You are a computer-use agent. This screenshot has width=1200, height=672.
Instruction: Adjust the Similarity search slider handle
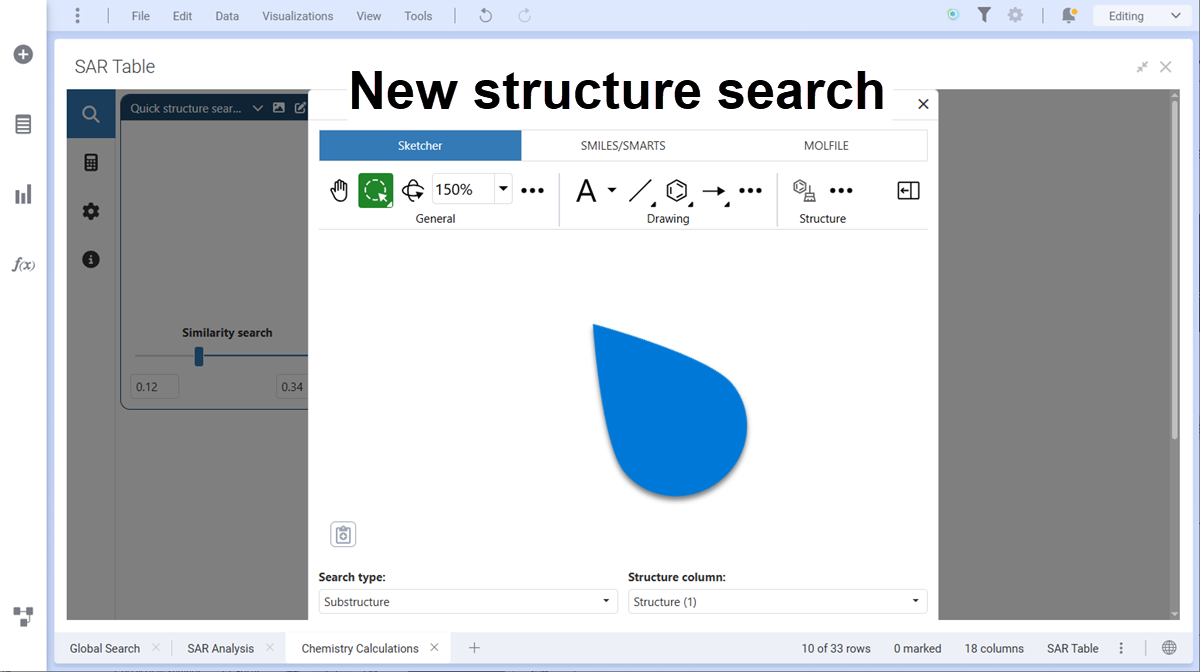pyautogui.click(x=199, y=356)
